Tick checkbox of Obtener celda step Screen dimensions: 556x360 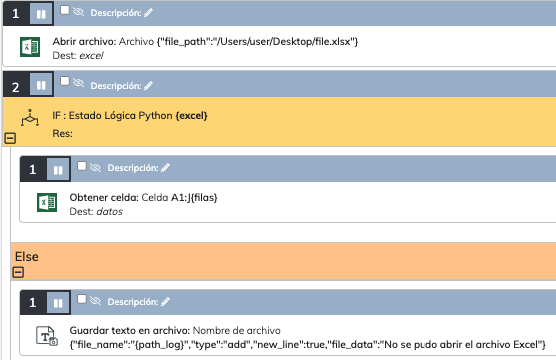(82, 166)
